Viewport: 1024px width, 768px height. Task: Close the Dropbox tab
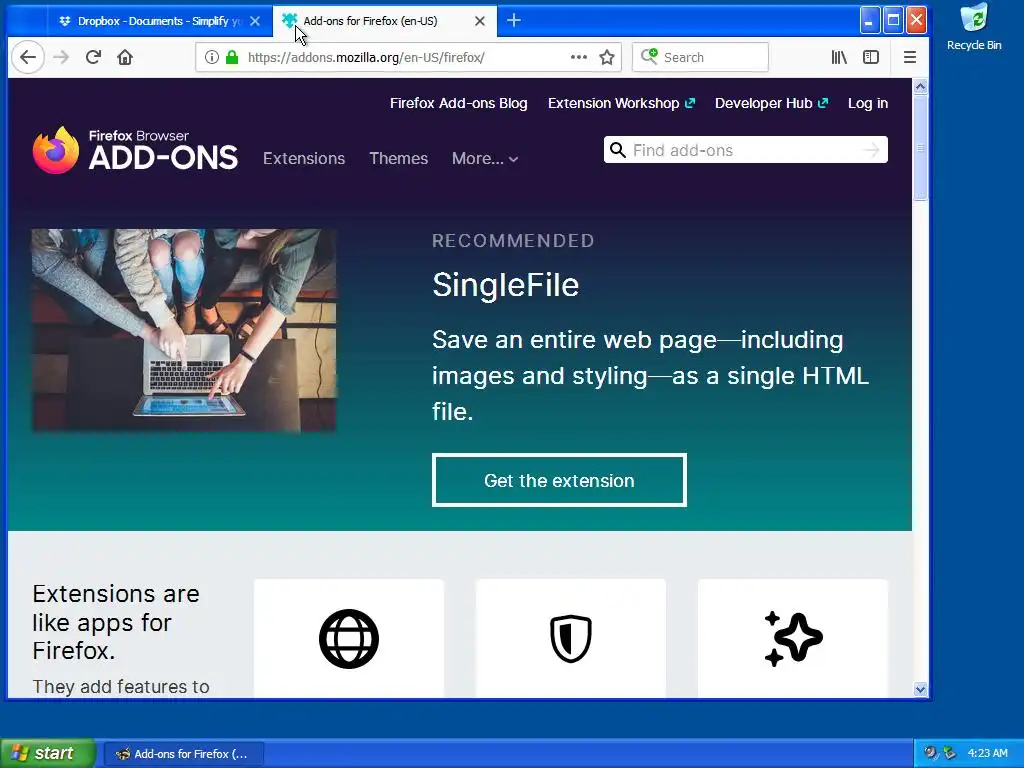coord(255,21)
